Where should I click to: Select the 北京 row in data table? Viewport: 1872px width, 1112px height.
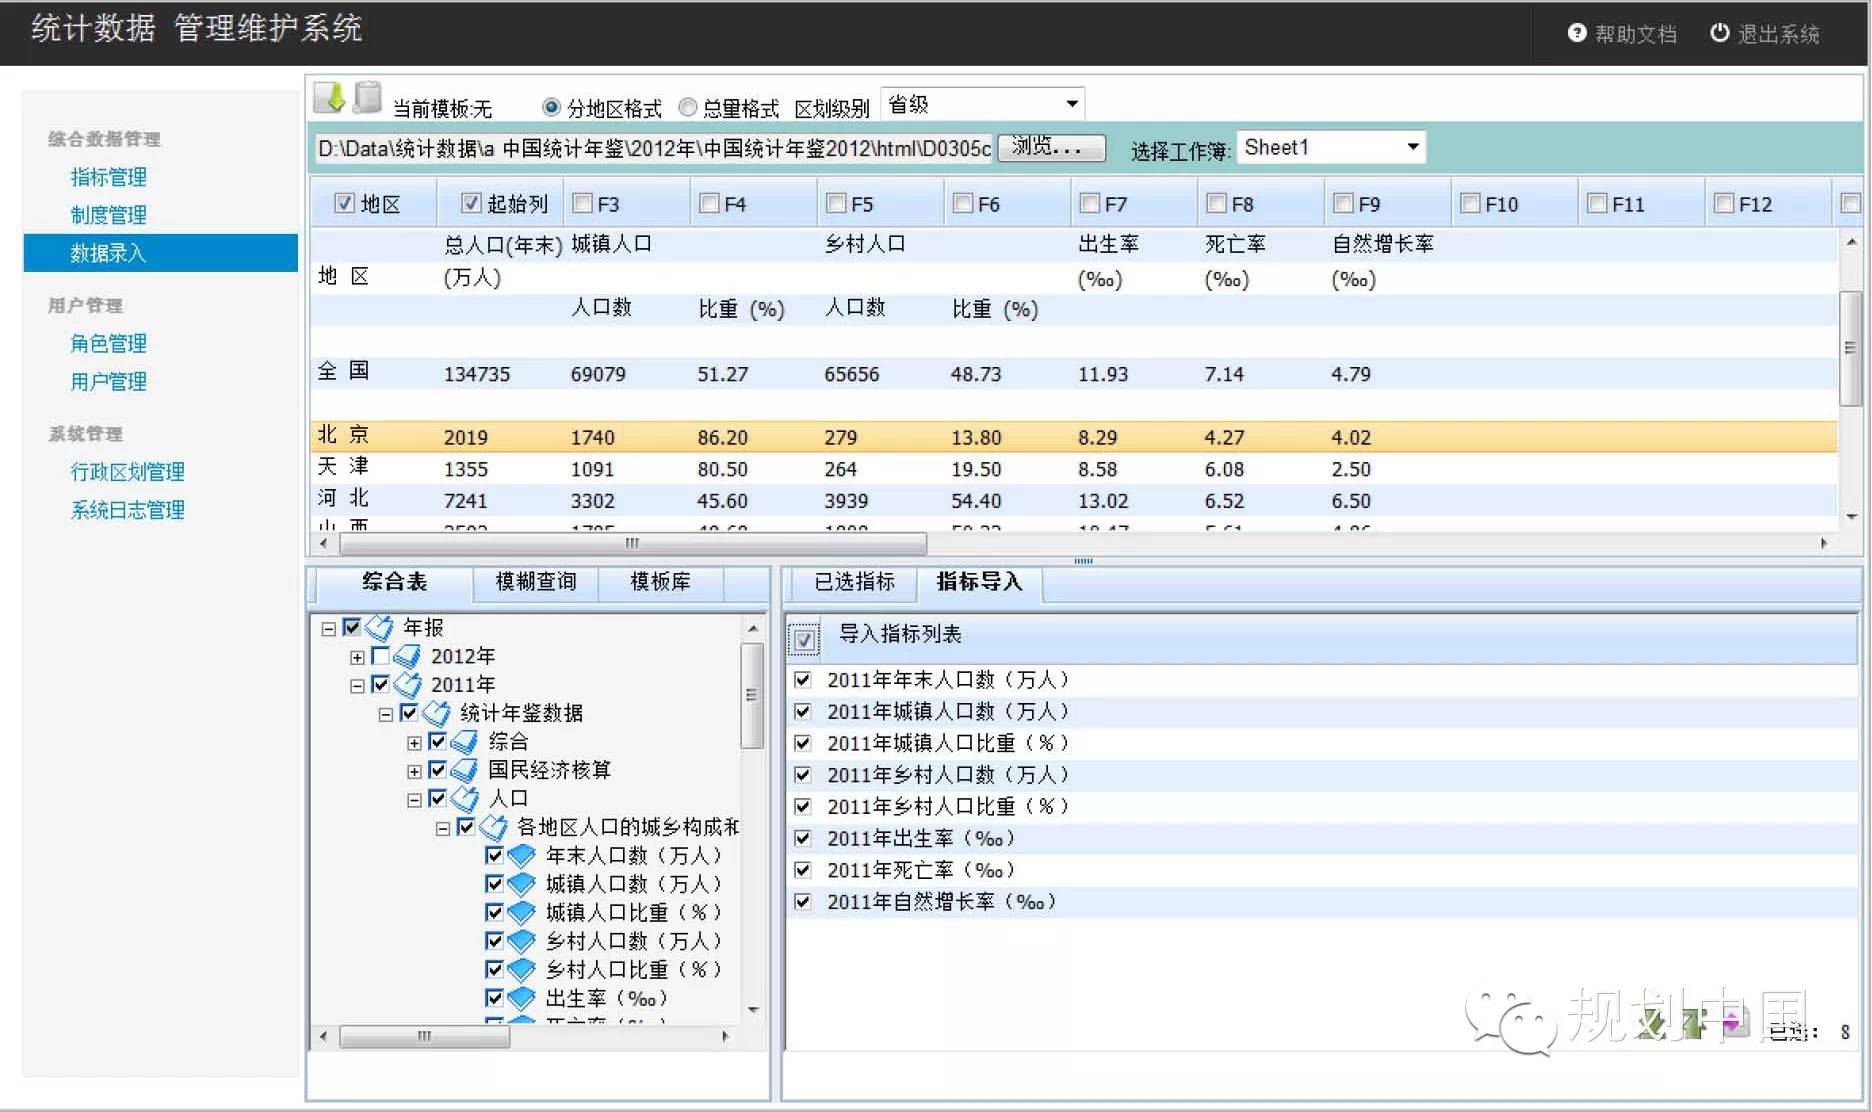1074,437
